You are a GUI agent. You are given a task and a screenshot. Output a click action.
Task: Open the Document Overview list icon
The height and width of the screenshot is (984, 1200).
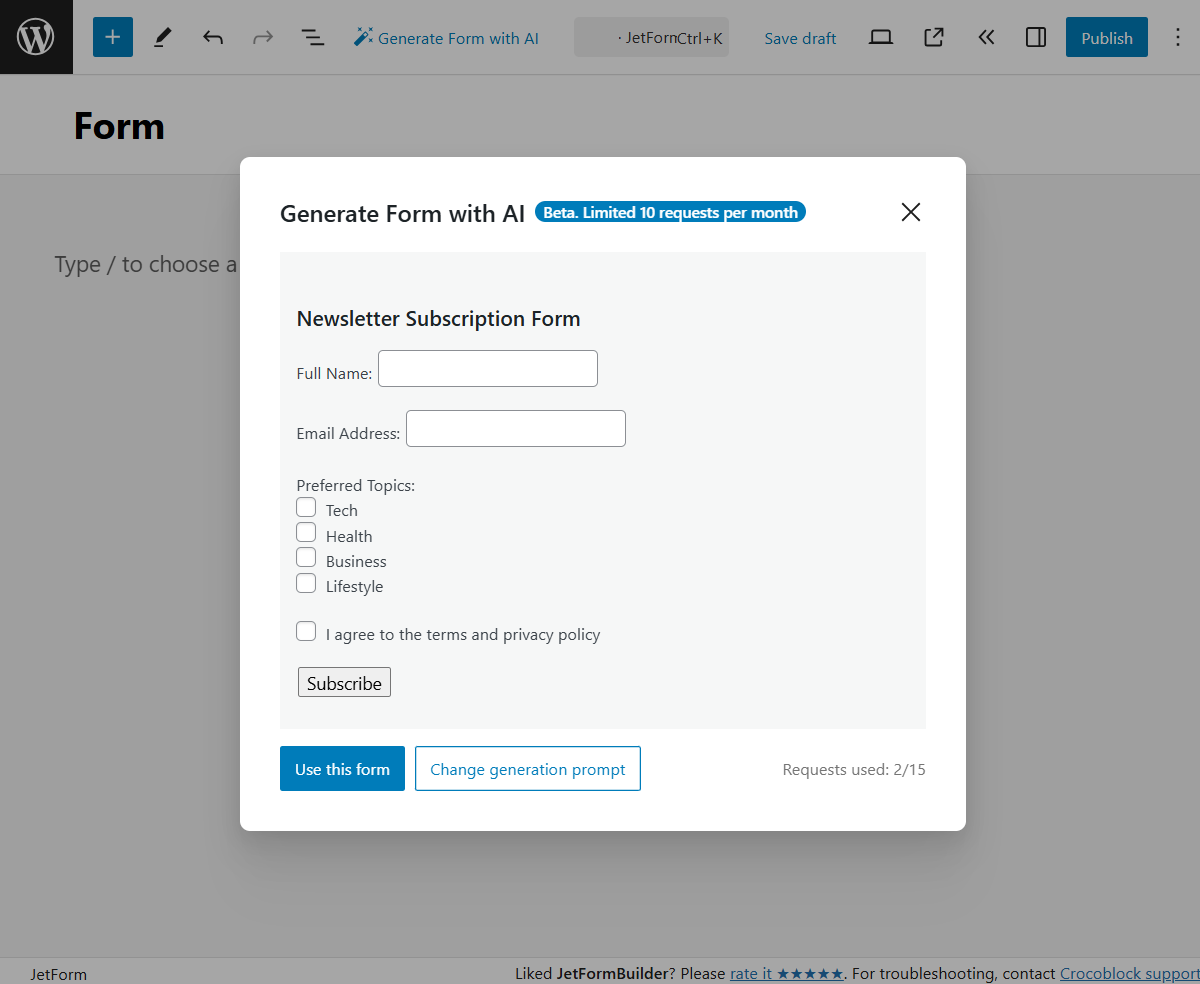click(312, 37)
